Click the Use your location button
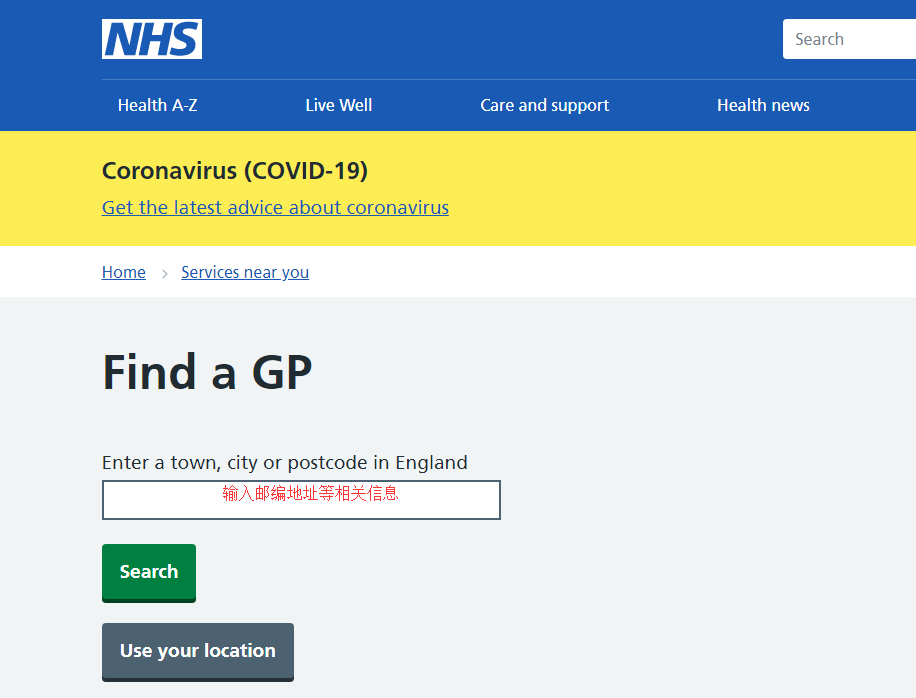Viewport: 916px width, 698px height. [x=198, y=651]
